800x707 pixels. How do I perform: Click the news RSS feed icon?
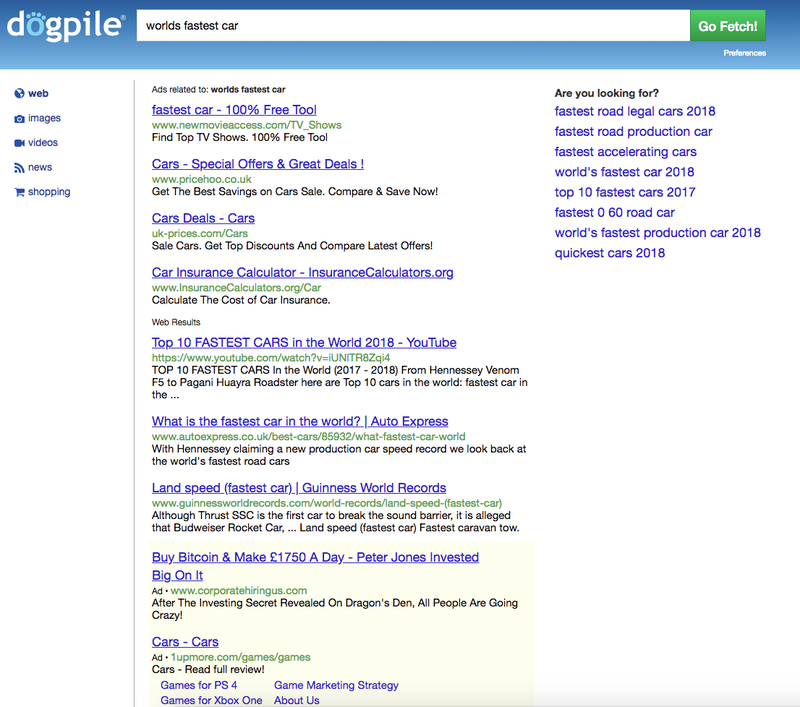pyautogui.click(x=19, y=168)
